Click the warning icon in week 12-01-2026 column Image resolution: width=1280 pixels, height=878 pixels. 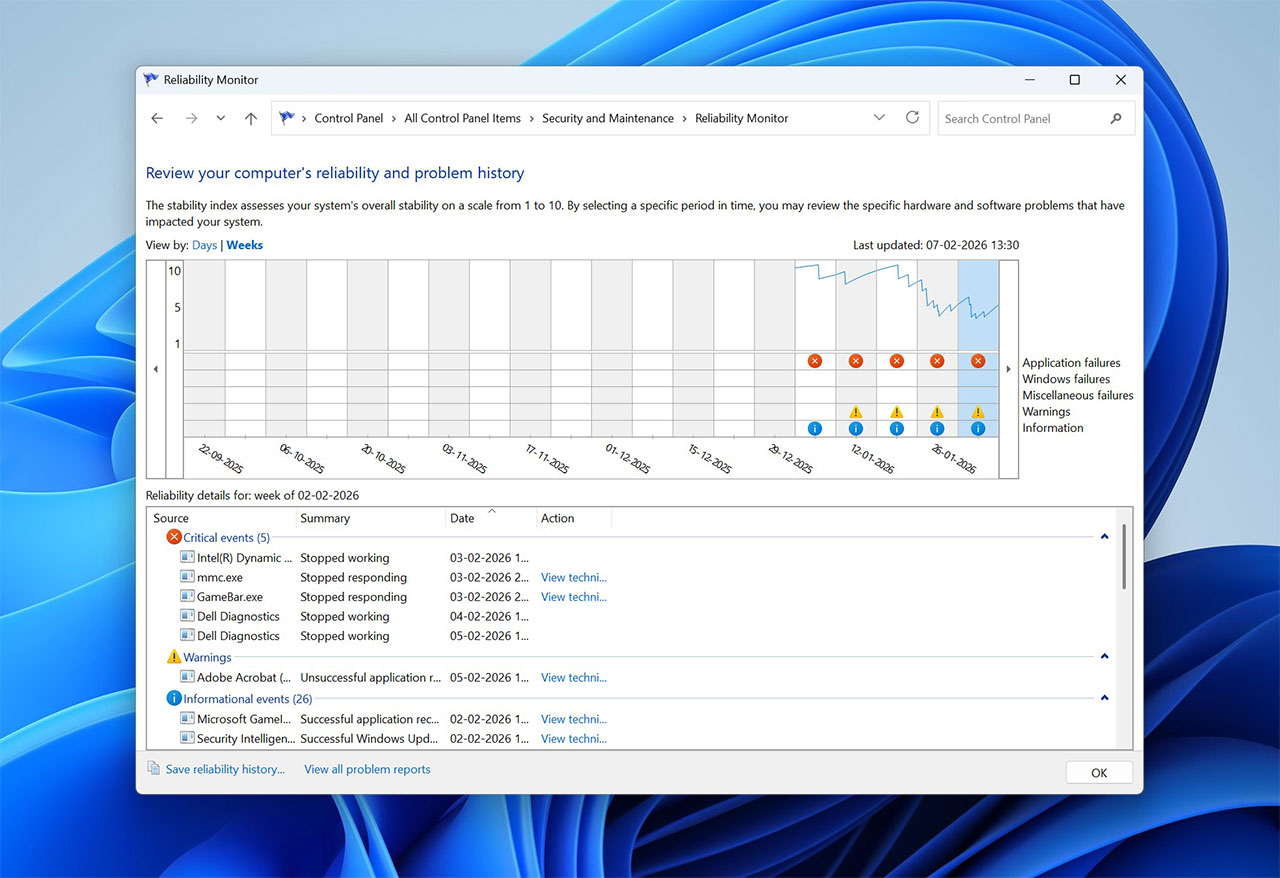856,412
